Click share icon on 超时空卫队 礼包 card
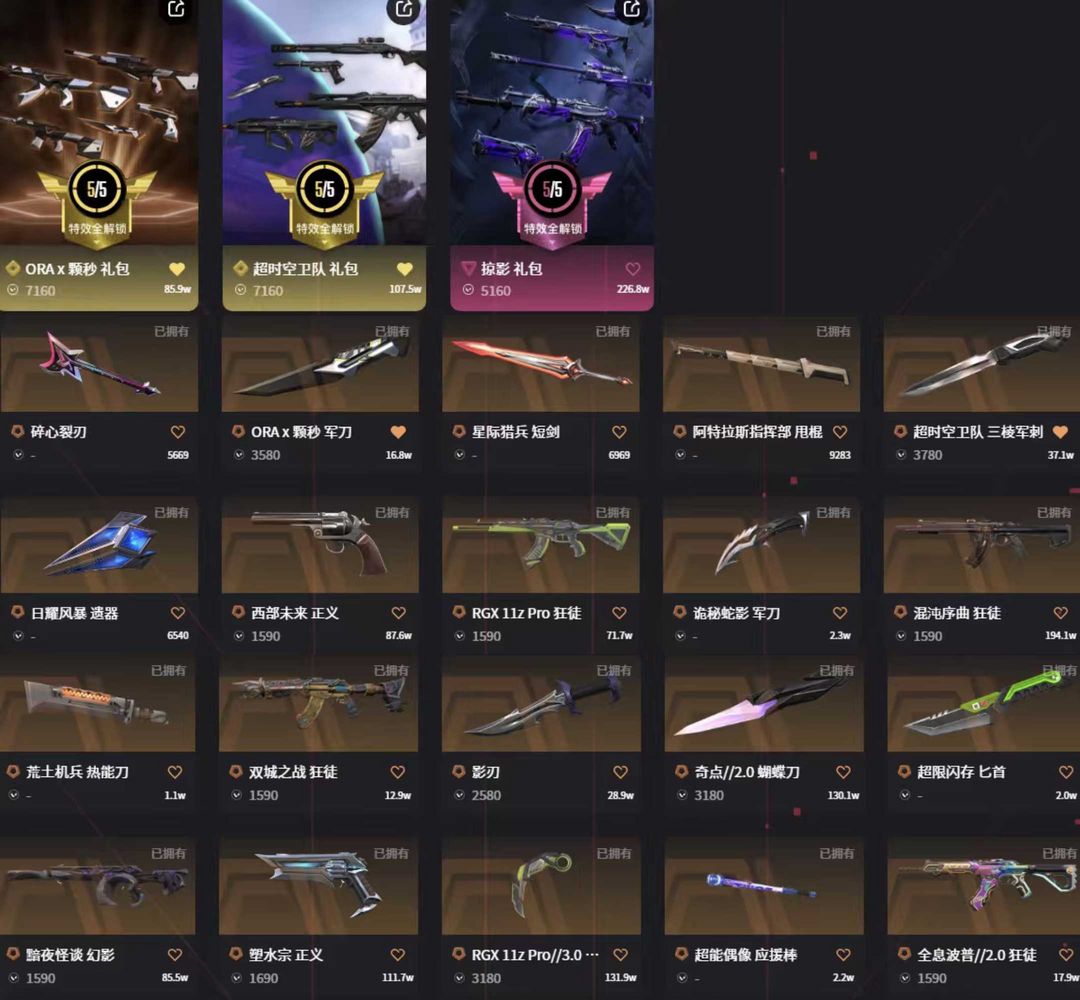This screenshot has height=1000, width=1080. (404, 10)
